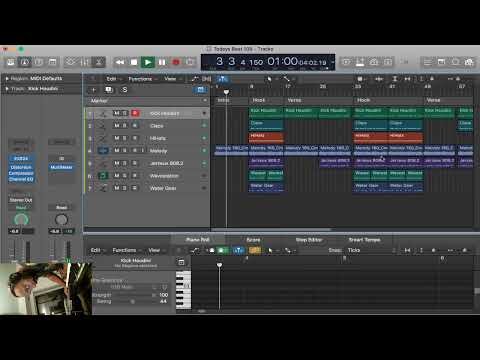Image resolution: width=480 pixels, height=360 pixels.
Task: Select the Water Gear track name
Action: click(x=163, y=188)
